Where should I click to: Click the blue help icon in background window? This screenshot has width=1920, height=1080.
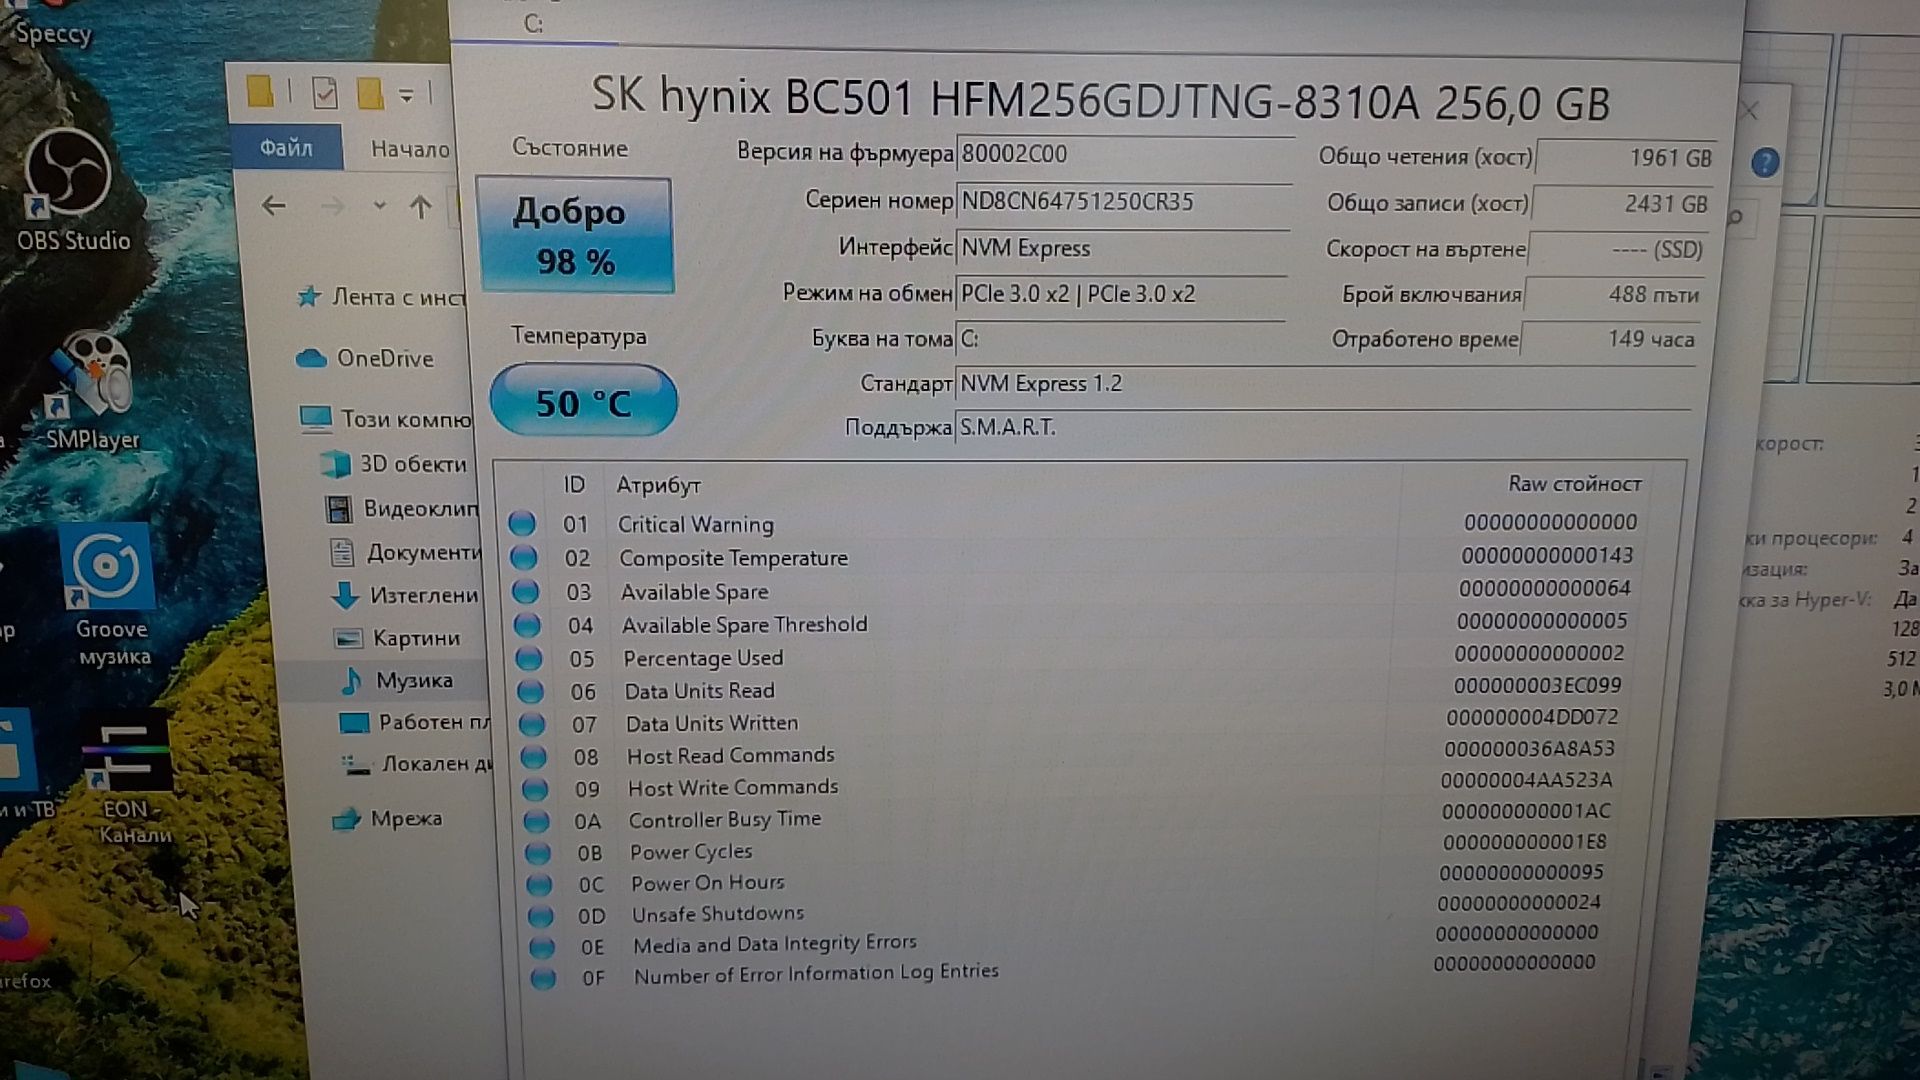point(1765,162)
